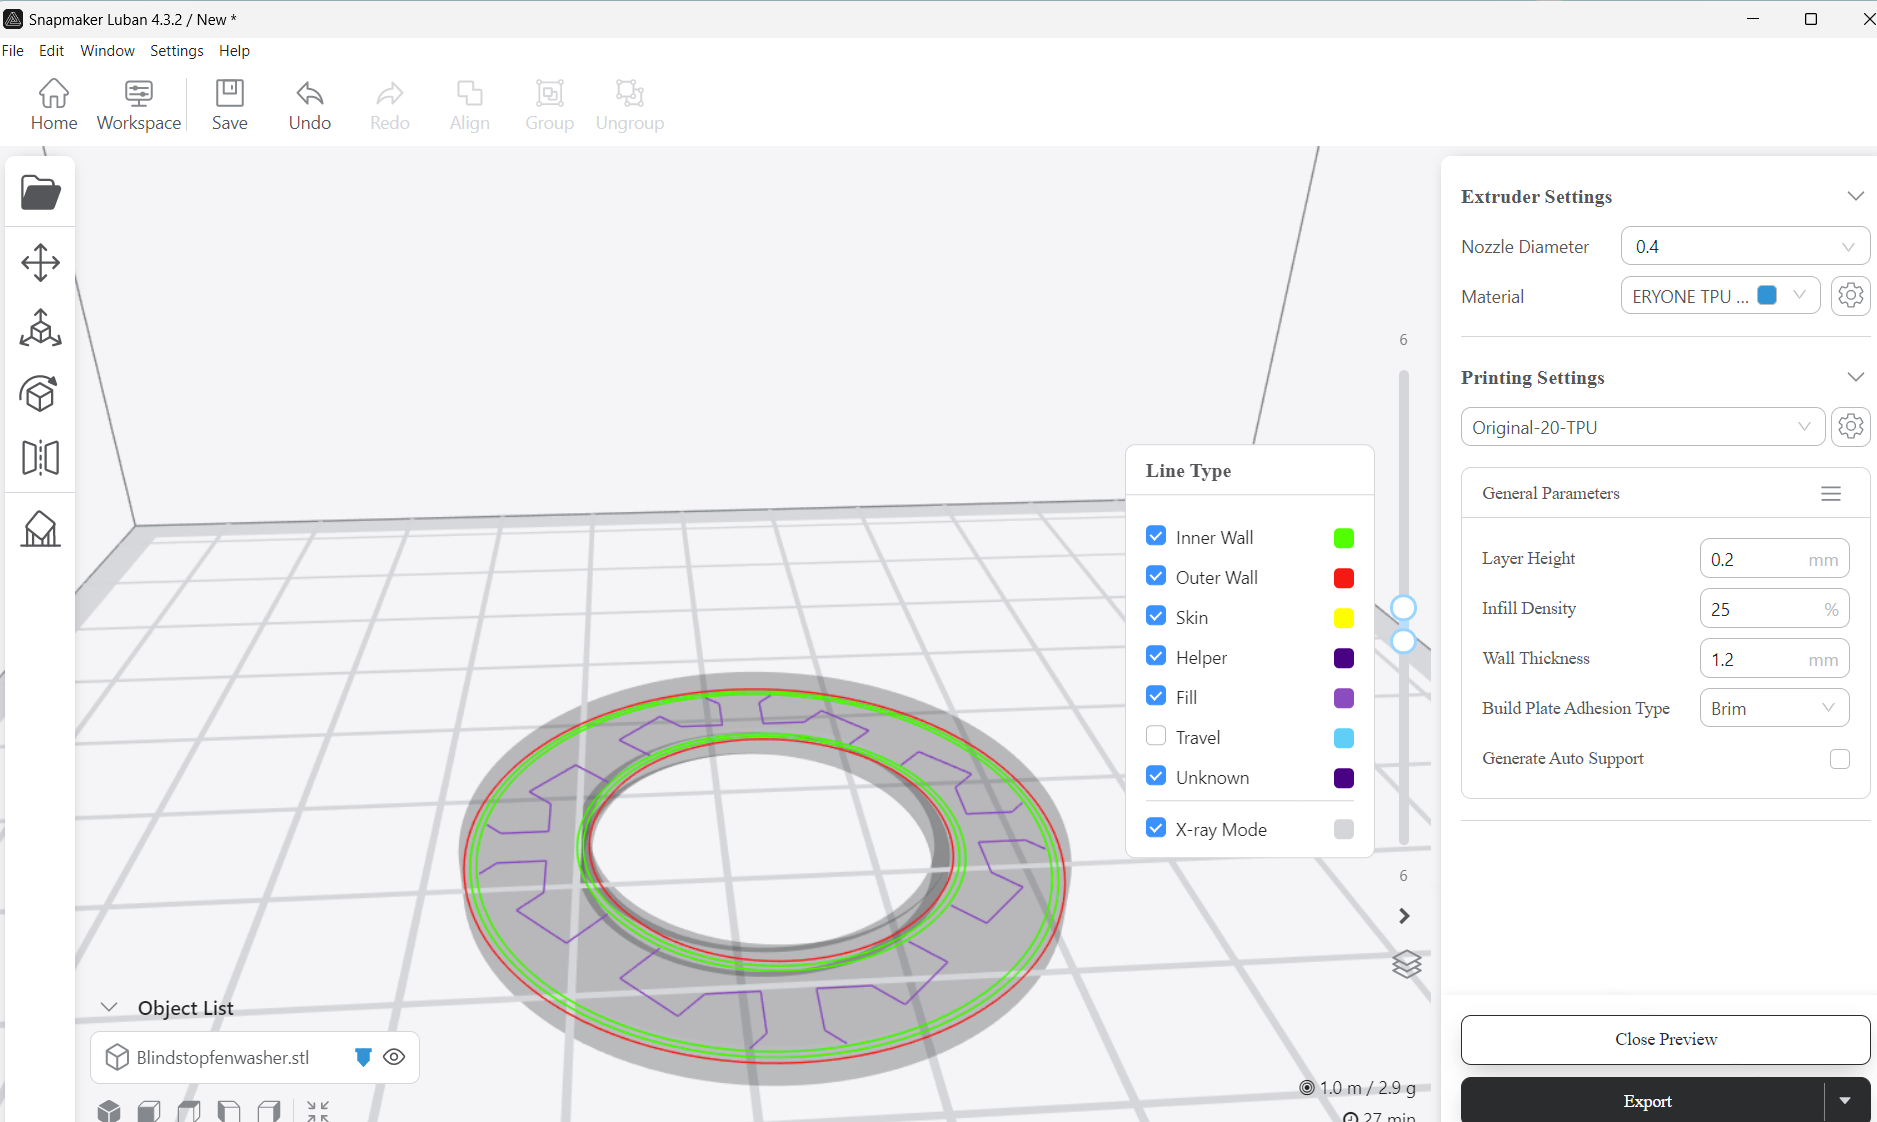Uncheck Unknown line type
Image resolution: width=1877 pixels, height=1122 pixels.
[1156, 776]
